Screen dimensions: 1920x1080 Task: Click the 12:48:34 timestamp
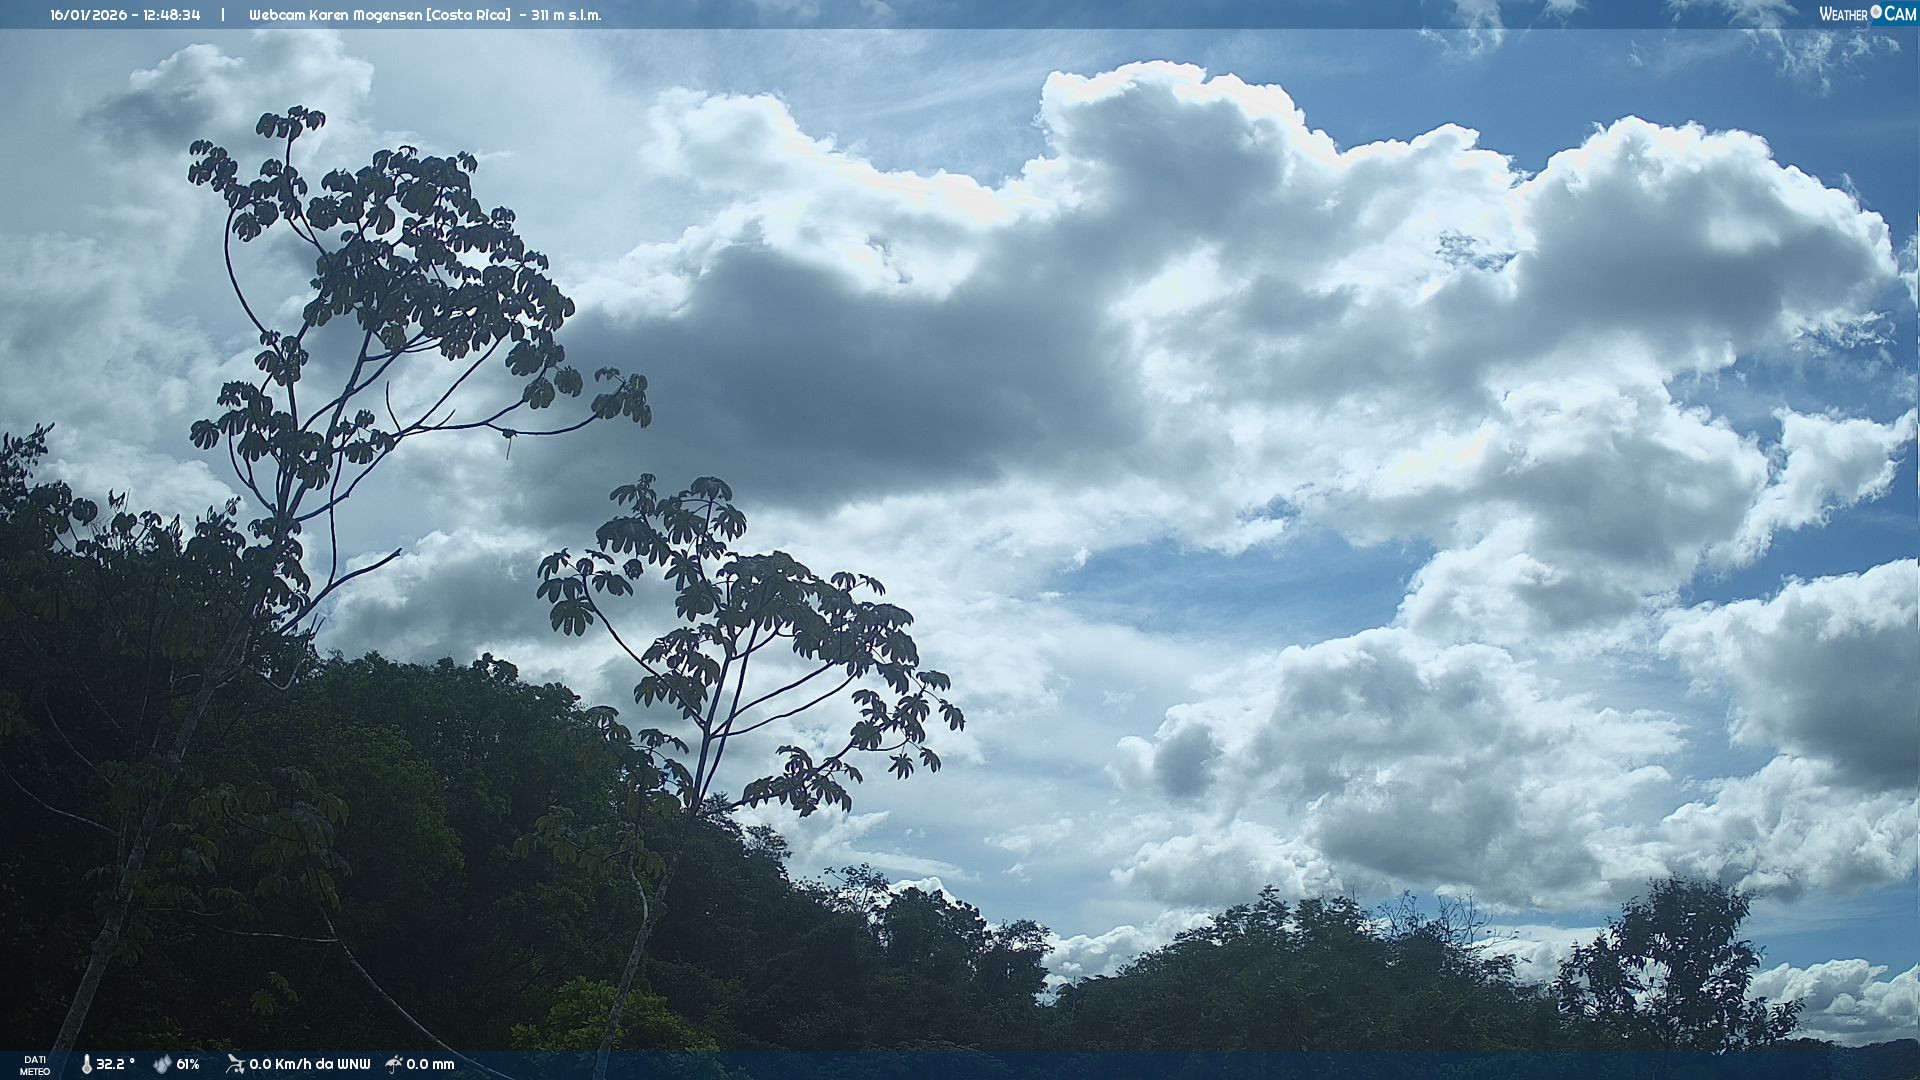pos(171,15)
